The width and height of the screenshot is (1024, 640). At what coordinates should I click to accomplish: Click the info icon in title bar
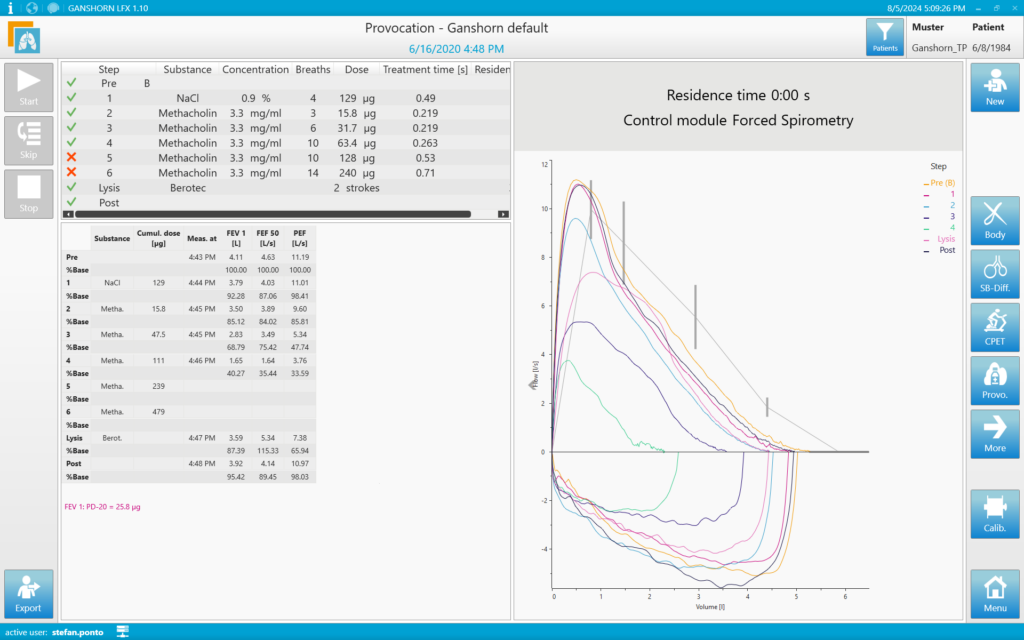[x=10, y=8]
